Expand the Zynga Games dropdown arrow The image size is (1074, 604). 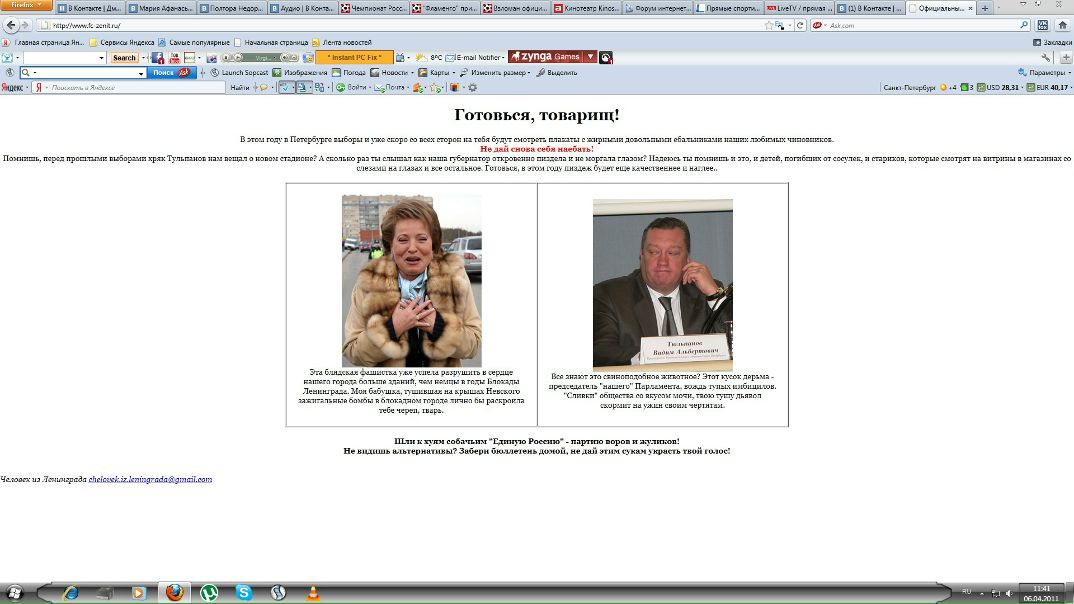tap(591, 57)
